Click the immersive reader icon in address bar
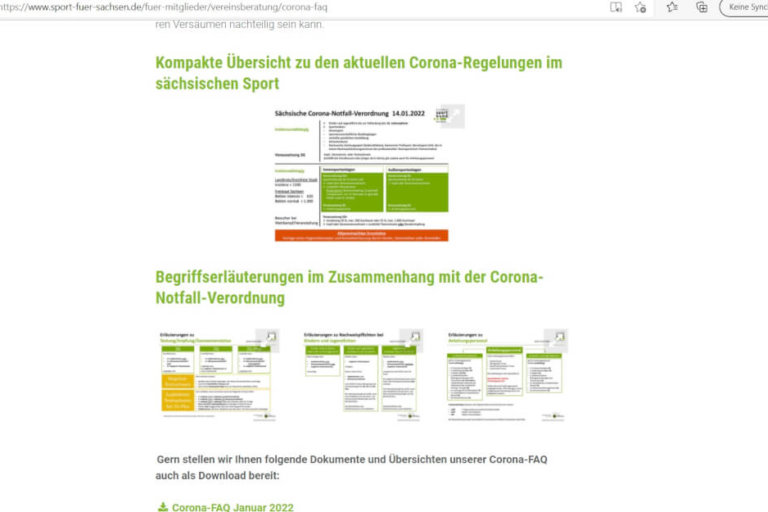 (616, 8)
